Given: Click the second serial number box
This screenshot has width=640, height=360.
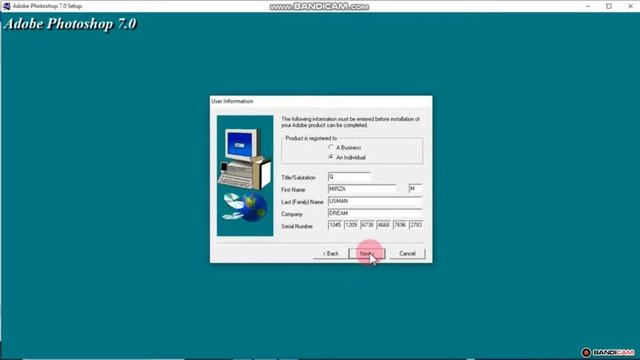Looking at the screenshot, I should coord(351,225).
